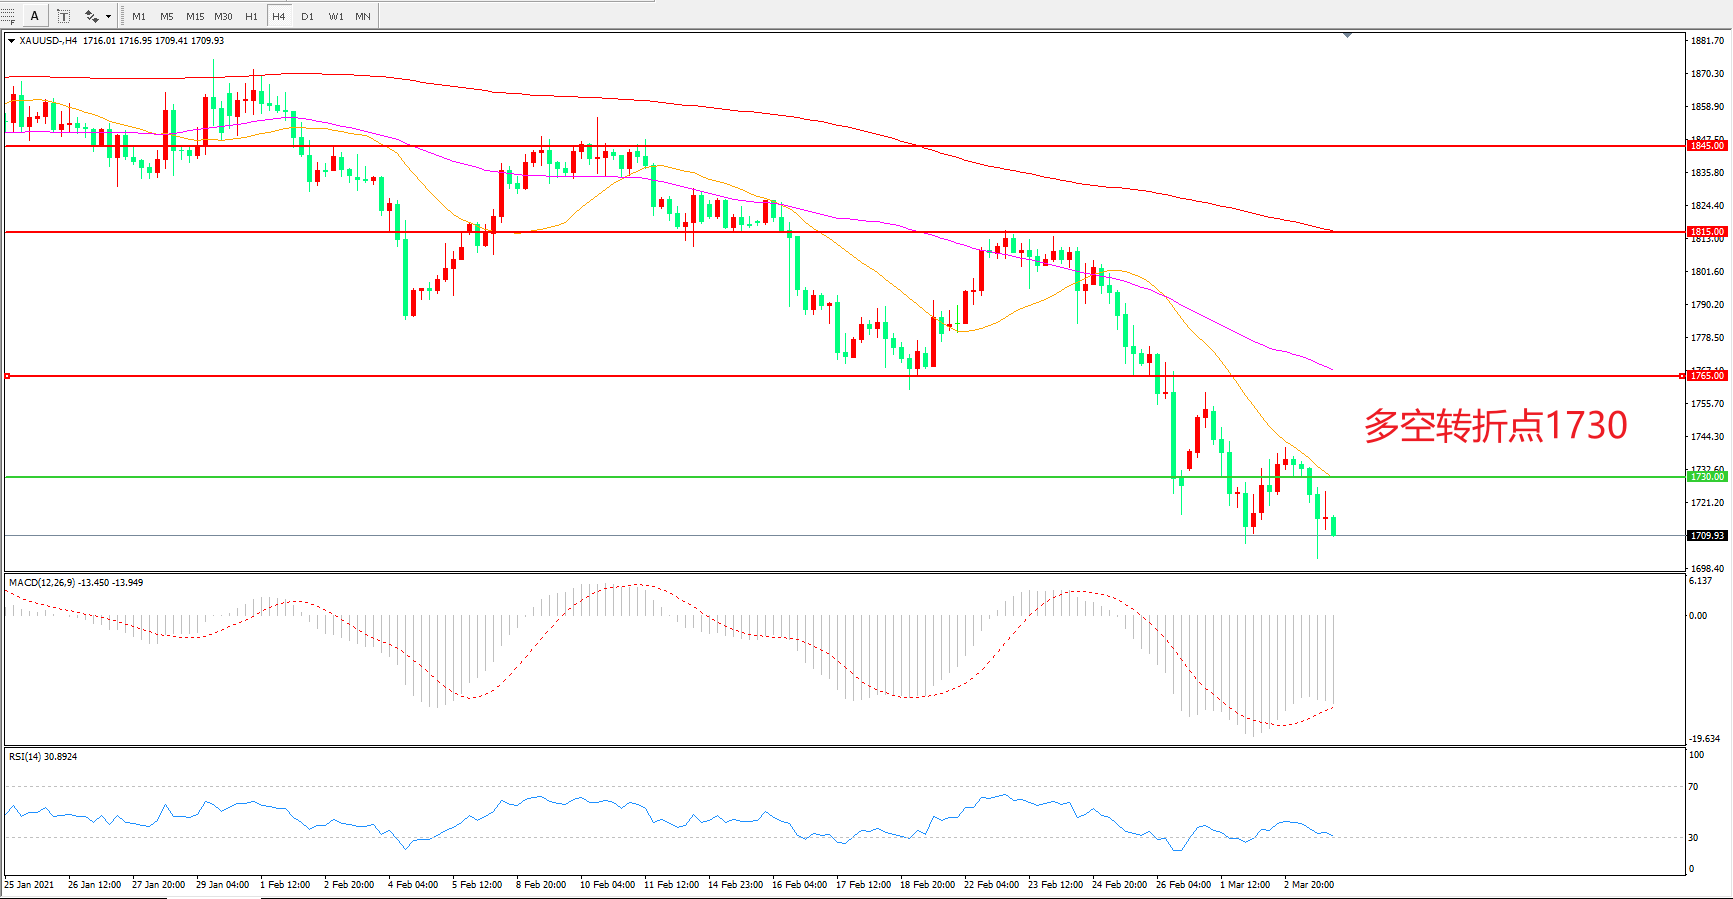Select the MN monthly timeframe
The image size is (1733, 899).
click(x=363, y=16)
